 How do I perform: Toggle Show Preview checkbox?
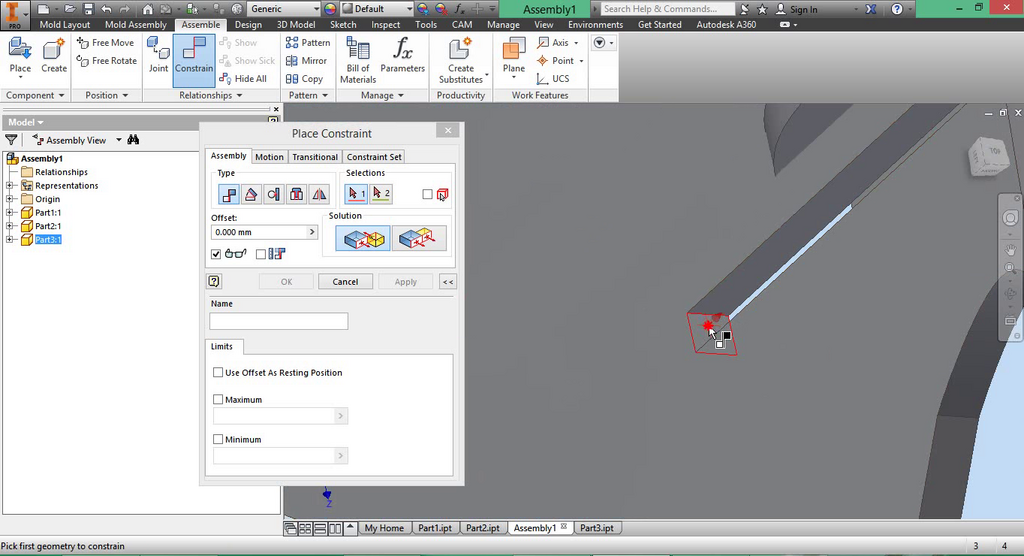(x=216, y=254)
